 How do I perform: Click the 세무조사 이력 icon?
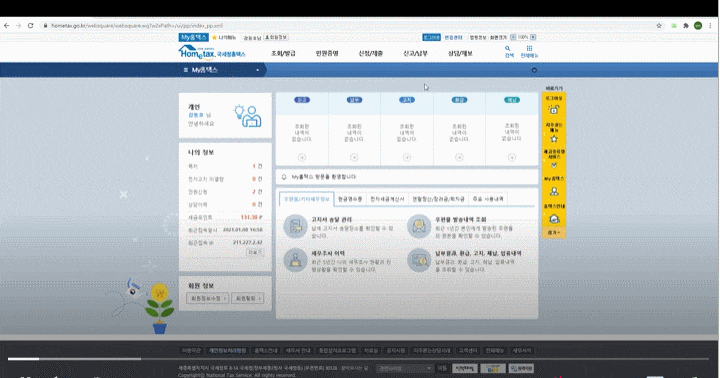pos(295,260)
